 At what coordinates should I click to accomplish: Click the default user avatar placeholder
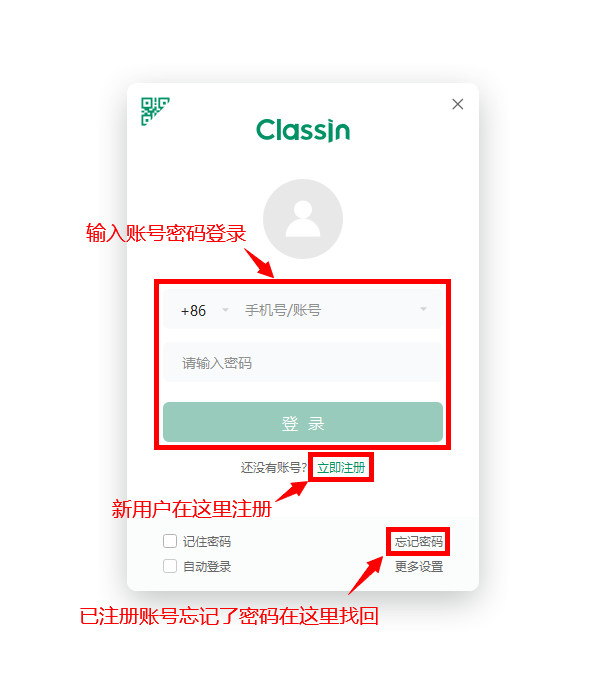point(303,219)
